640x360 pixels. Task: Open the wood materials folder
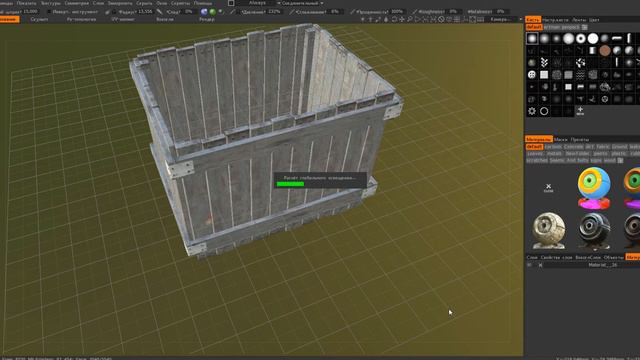[609, 160]
